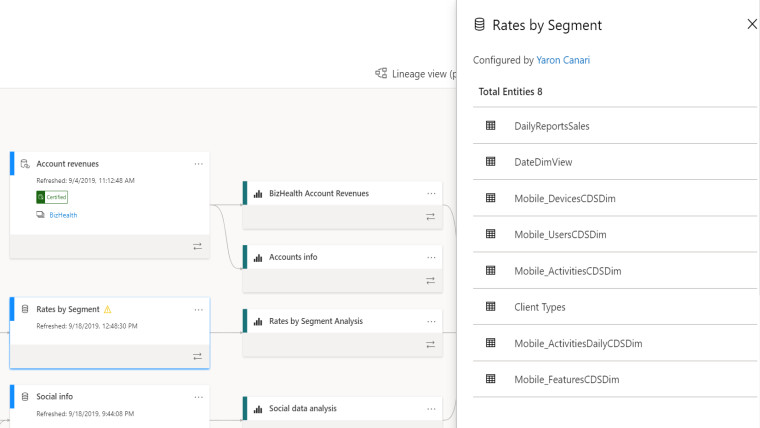Viewport: 760px width, 428px height.
Task: Click lineage arrows icon on Account revenues card
Action: click(197, 247)
